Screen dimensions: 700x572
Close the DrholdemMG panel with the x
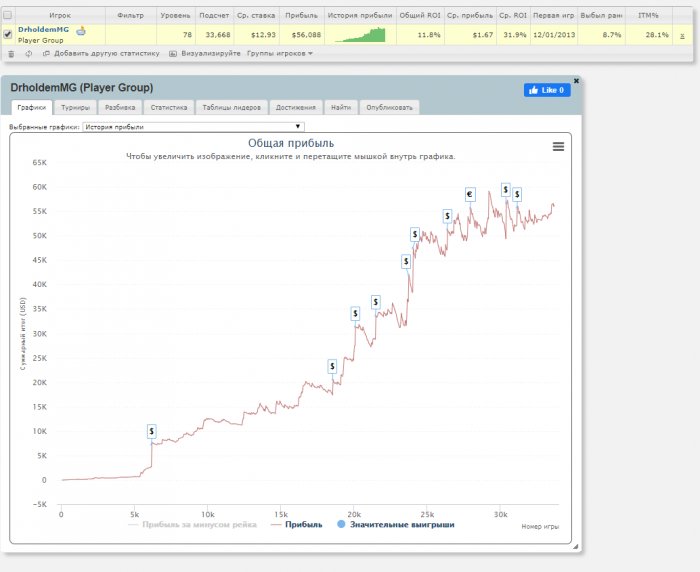tap(576, 80)
